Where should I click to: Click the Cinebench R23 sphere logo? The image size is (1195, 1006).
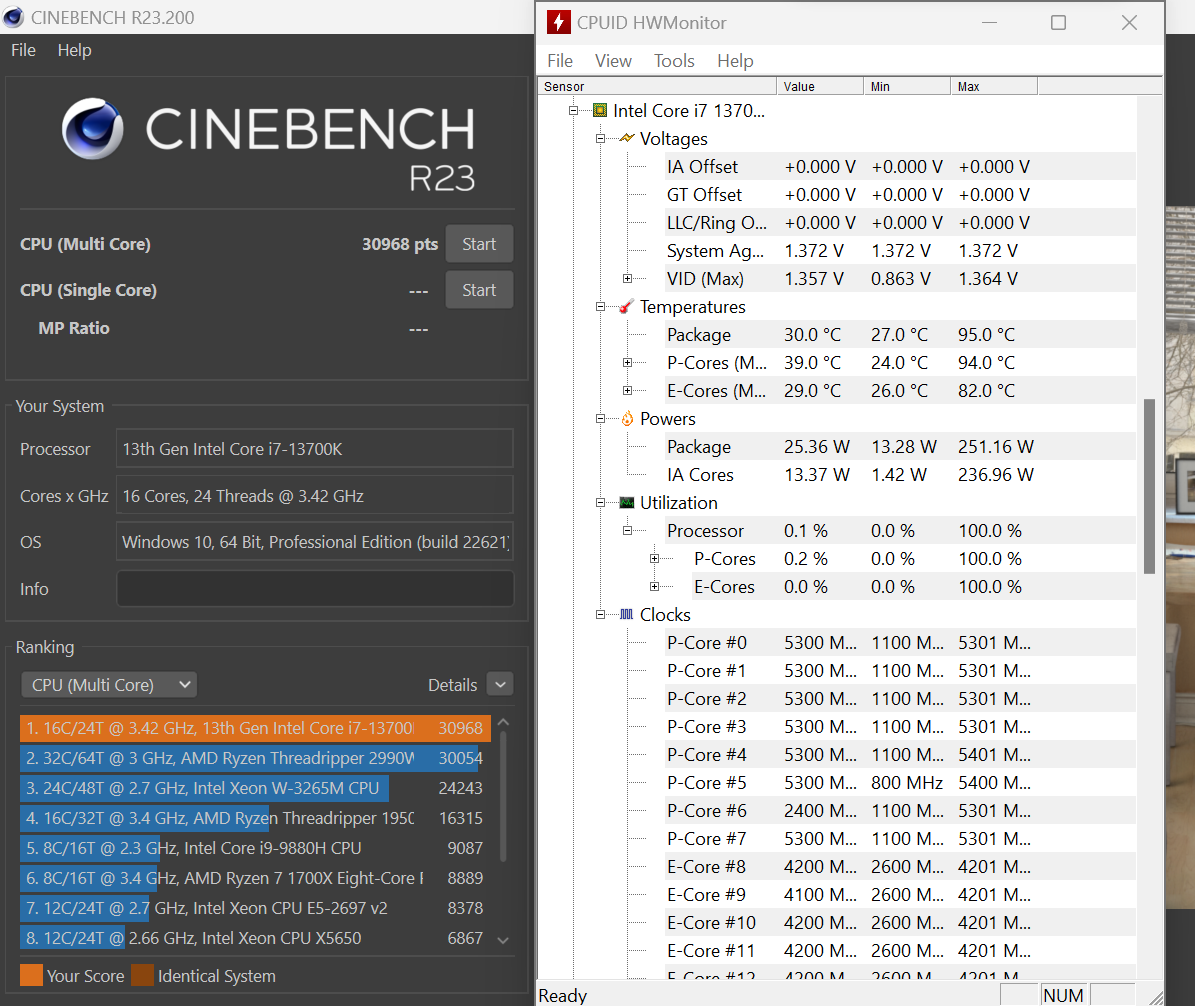(92, 128)
